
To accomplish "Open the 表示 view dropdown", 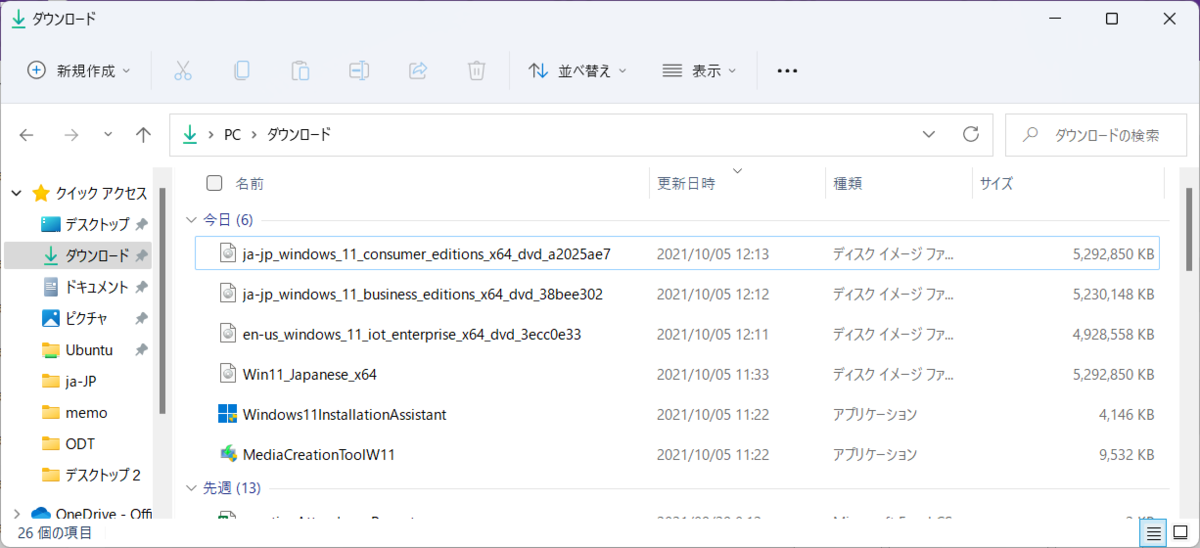I will click(699, 70).
